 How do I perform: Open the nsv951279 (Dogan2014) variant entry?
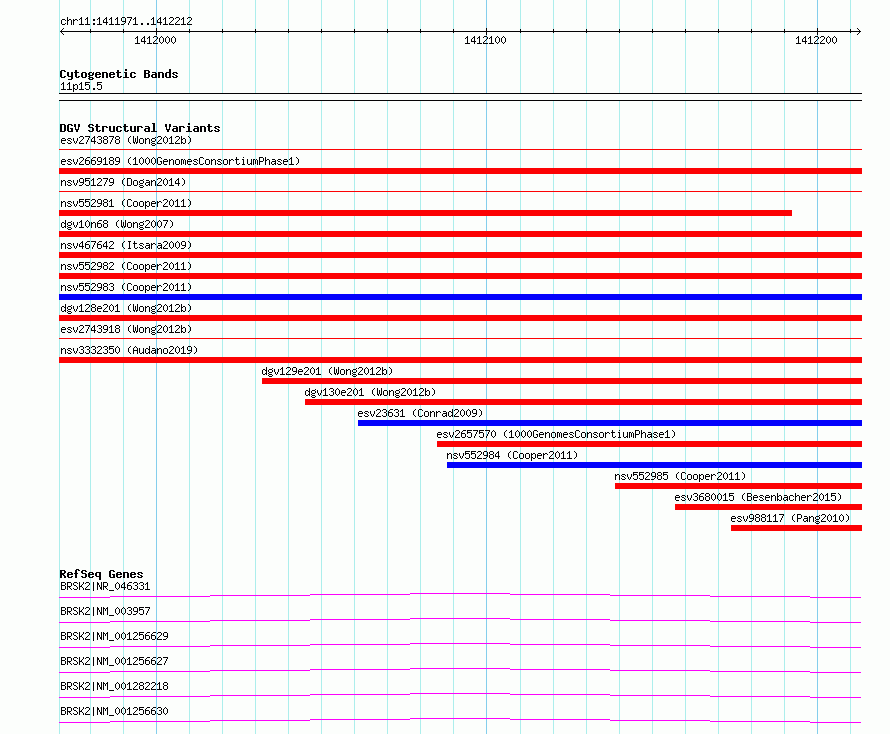(x=123, y=182)
